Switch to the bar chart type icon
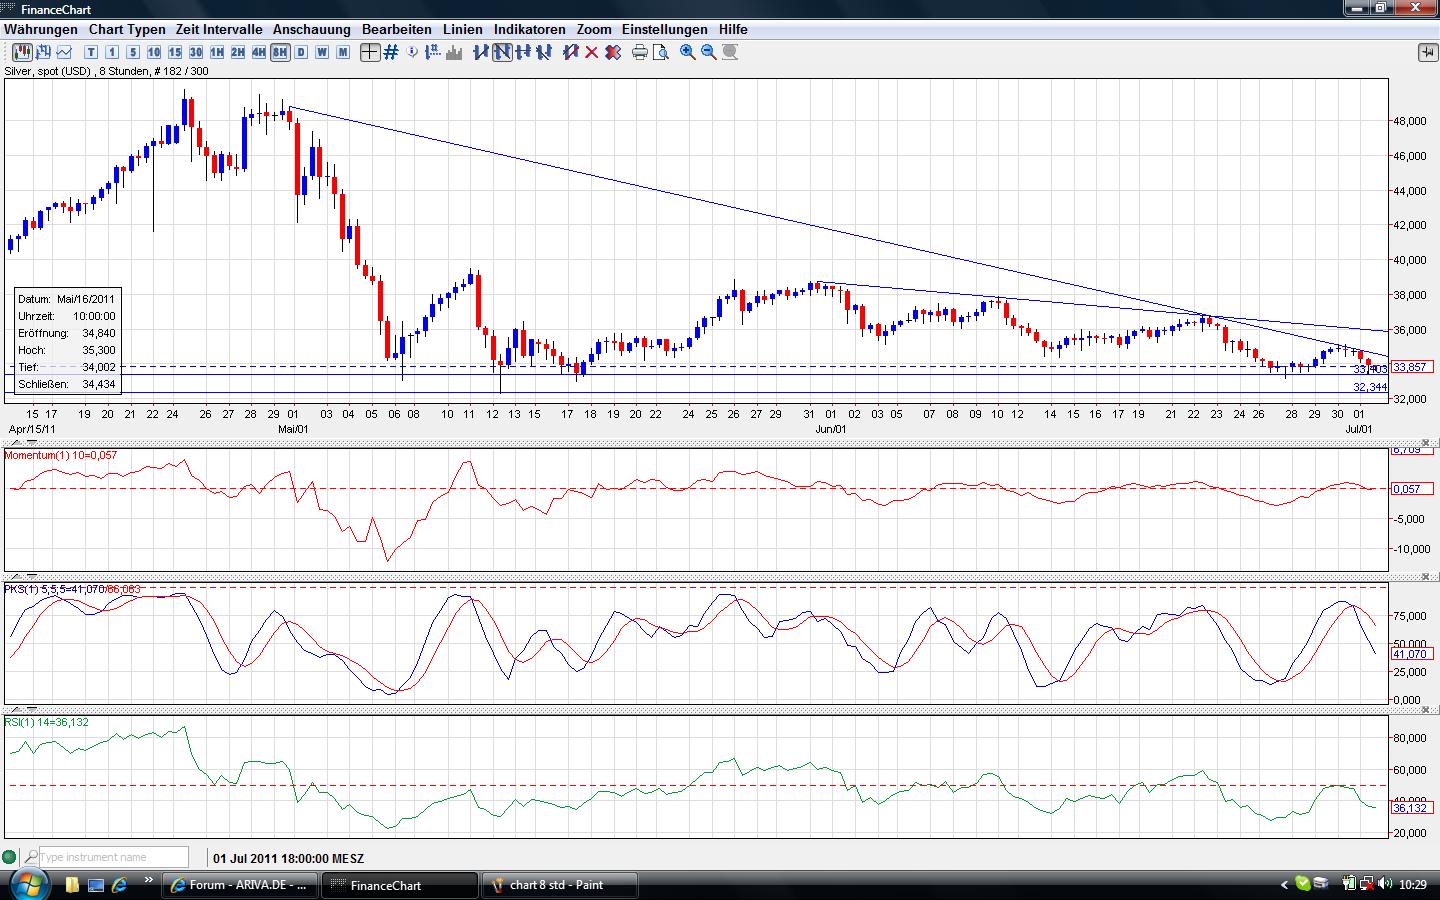This screenshot has height=900, width=1440. click(x=44, y=52)
